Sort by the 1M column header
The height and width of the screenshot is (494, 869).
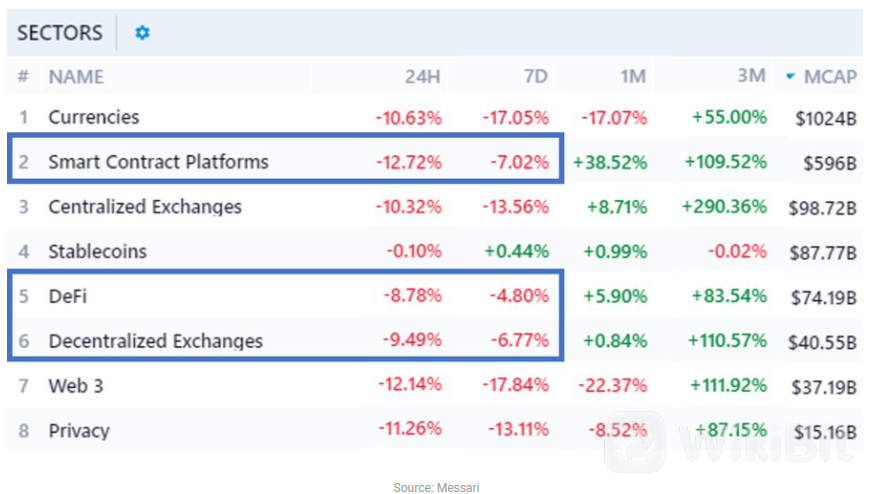(x=632, y=76)
